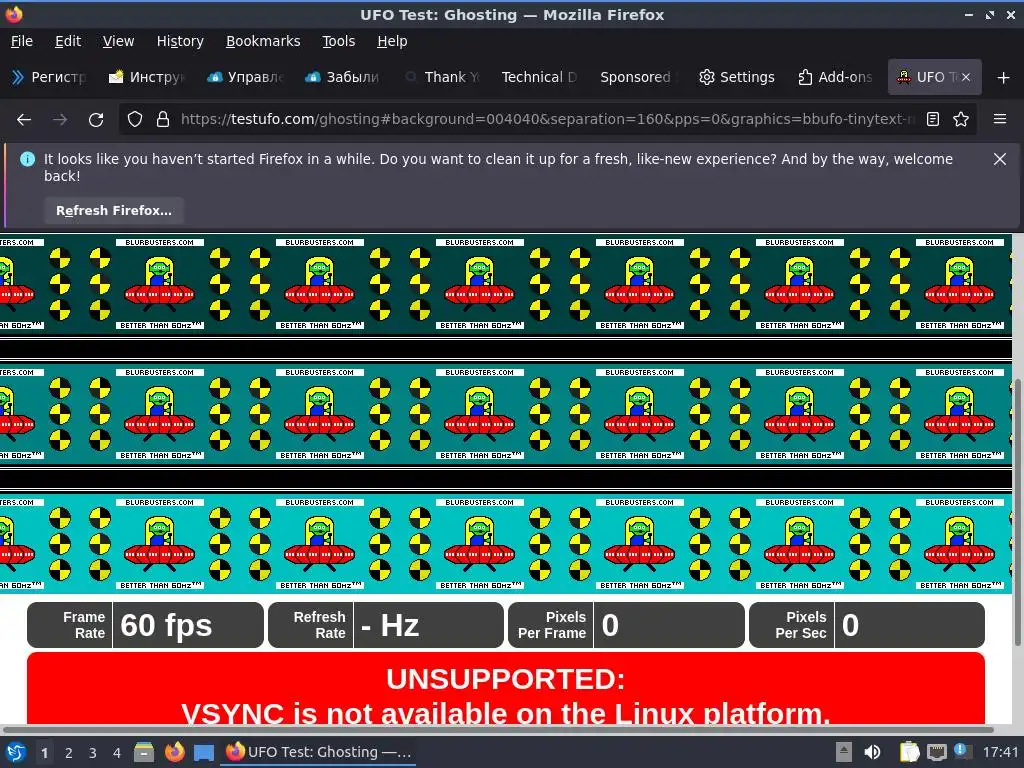Open the clipboard manager tray icon

click(909, 752)
